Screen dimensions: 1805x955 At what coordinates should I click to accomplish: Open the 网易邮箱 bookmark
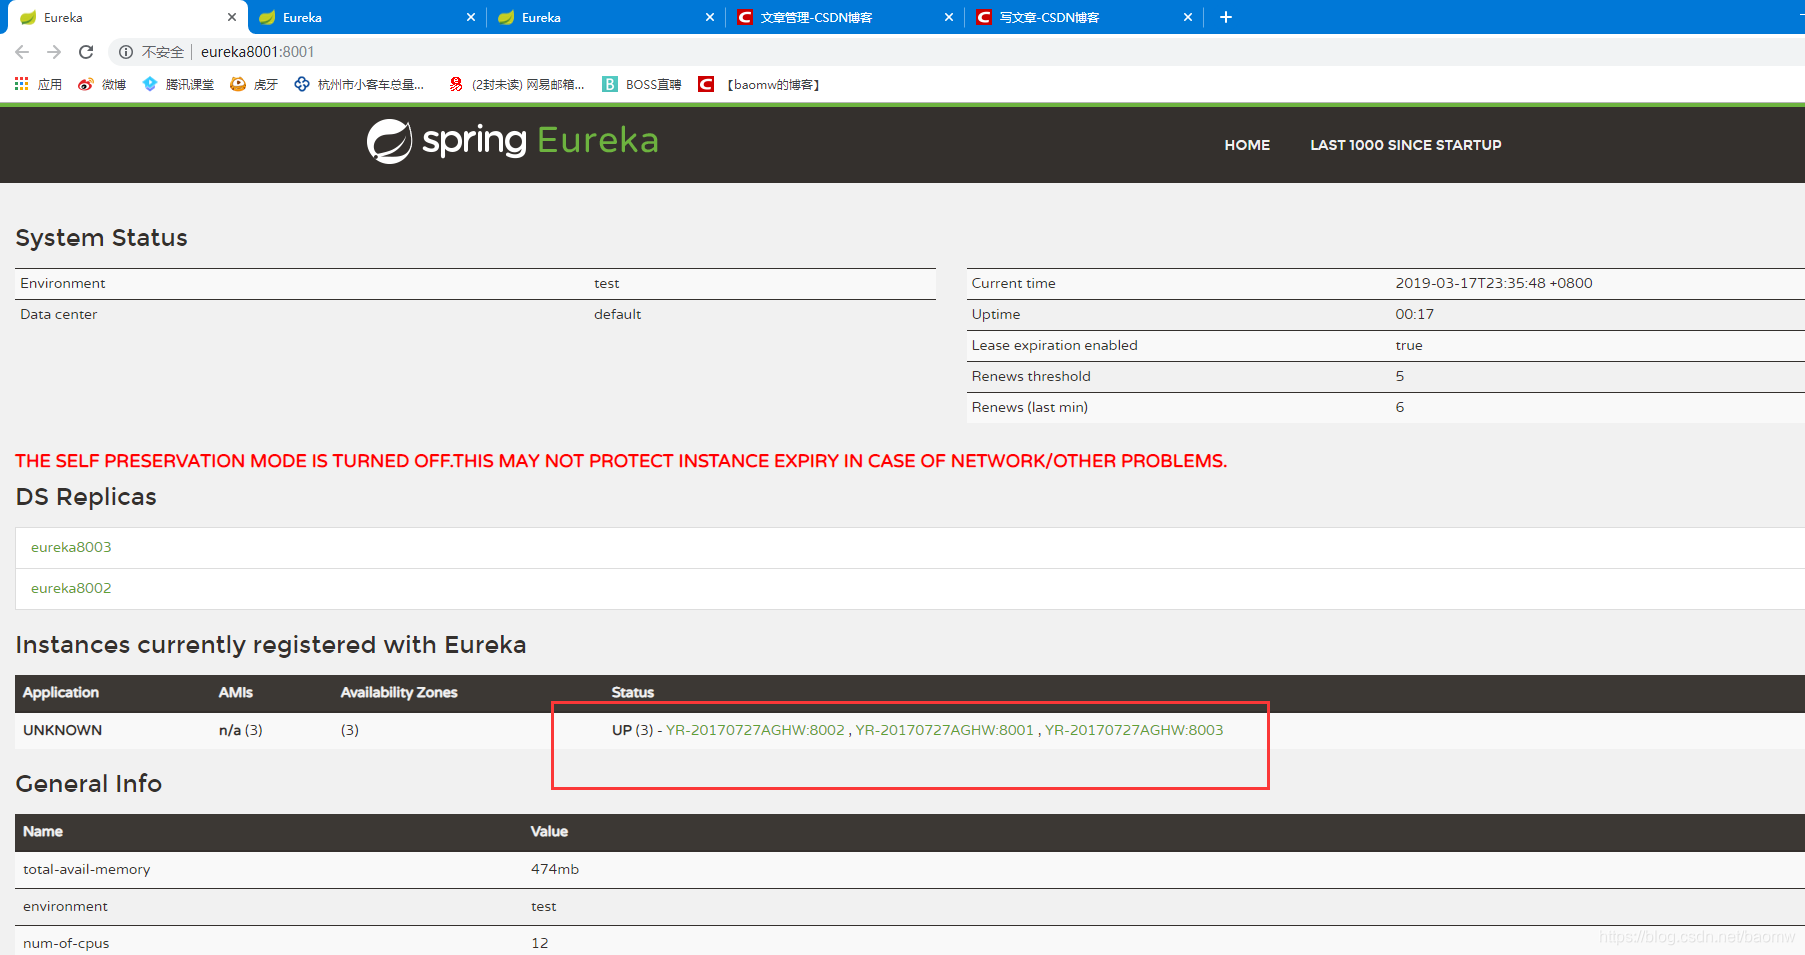(x=517, y=84)
